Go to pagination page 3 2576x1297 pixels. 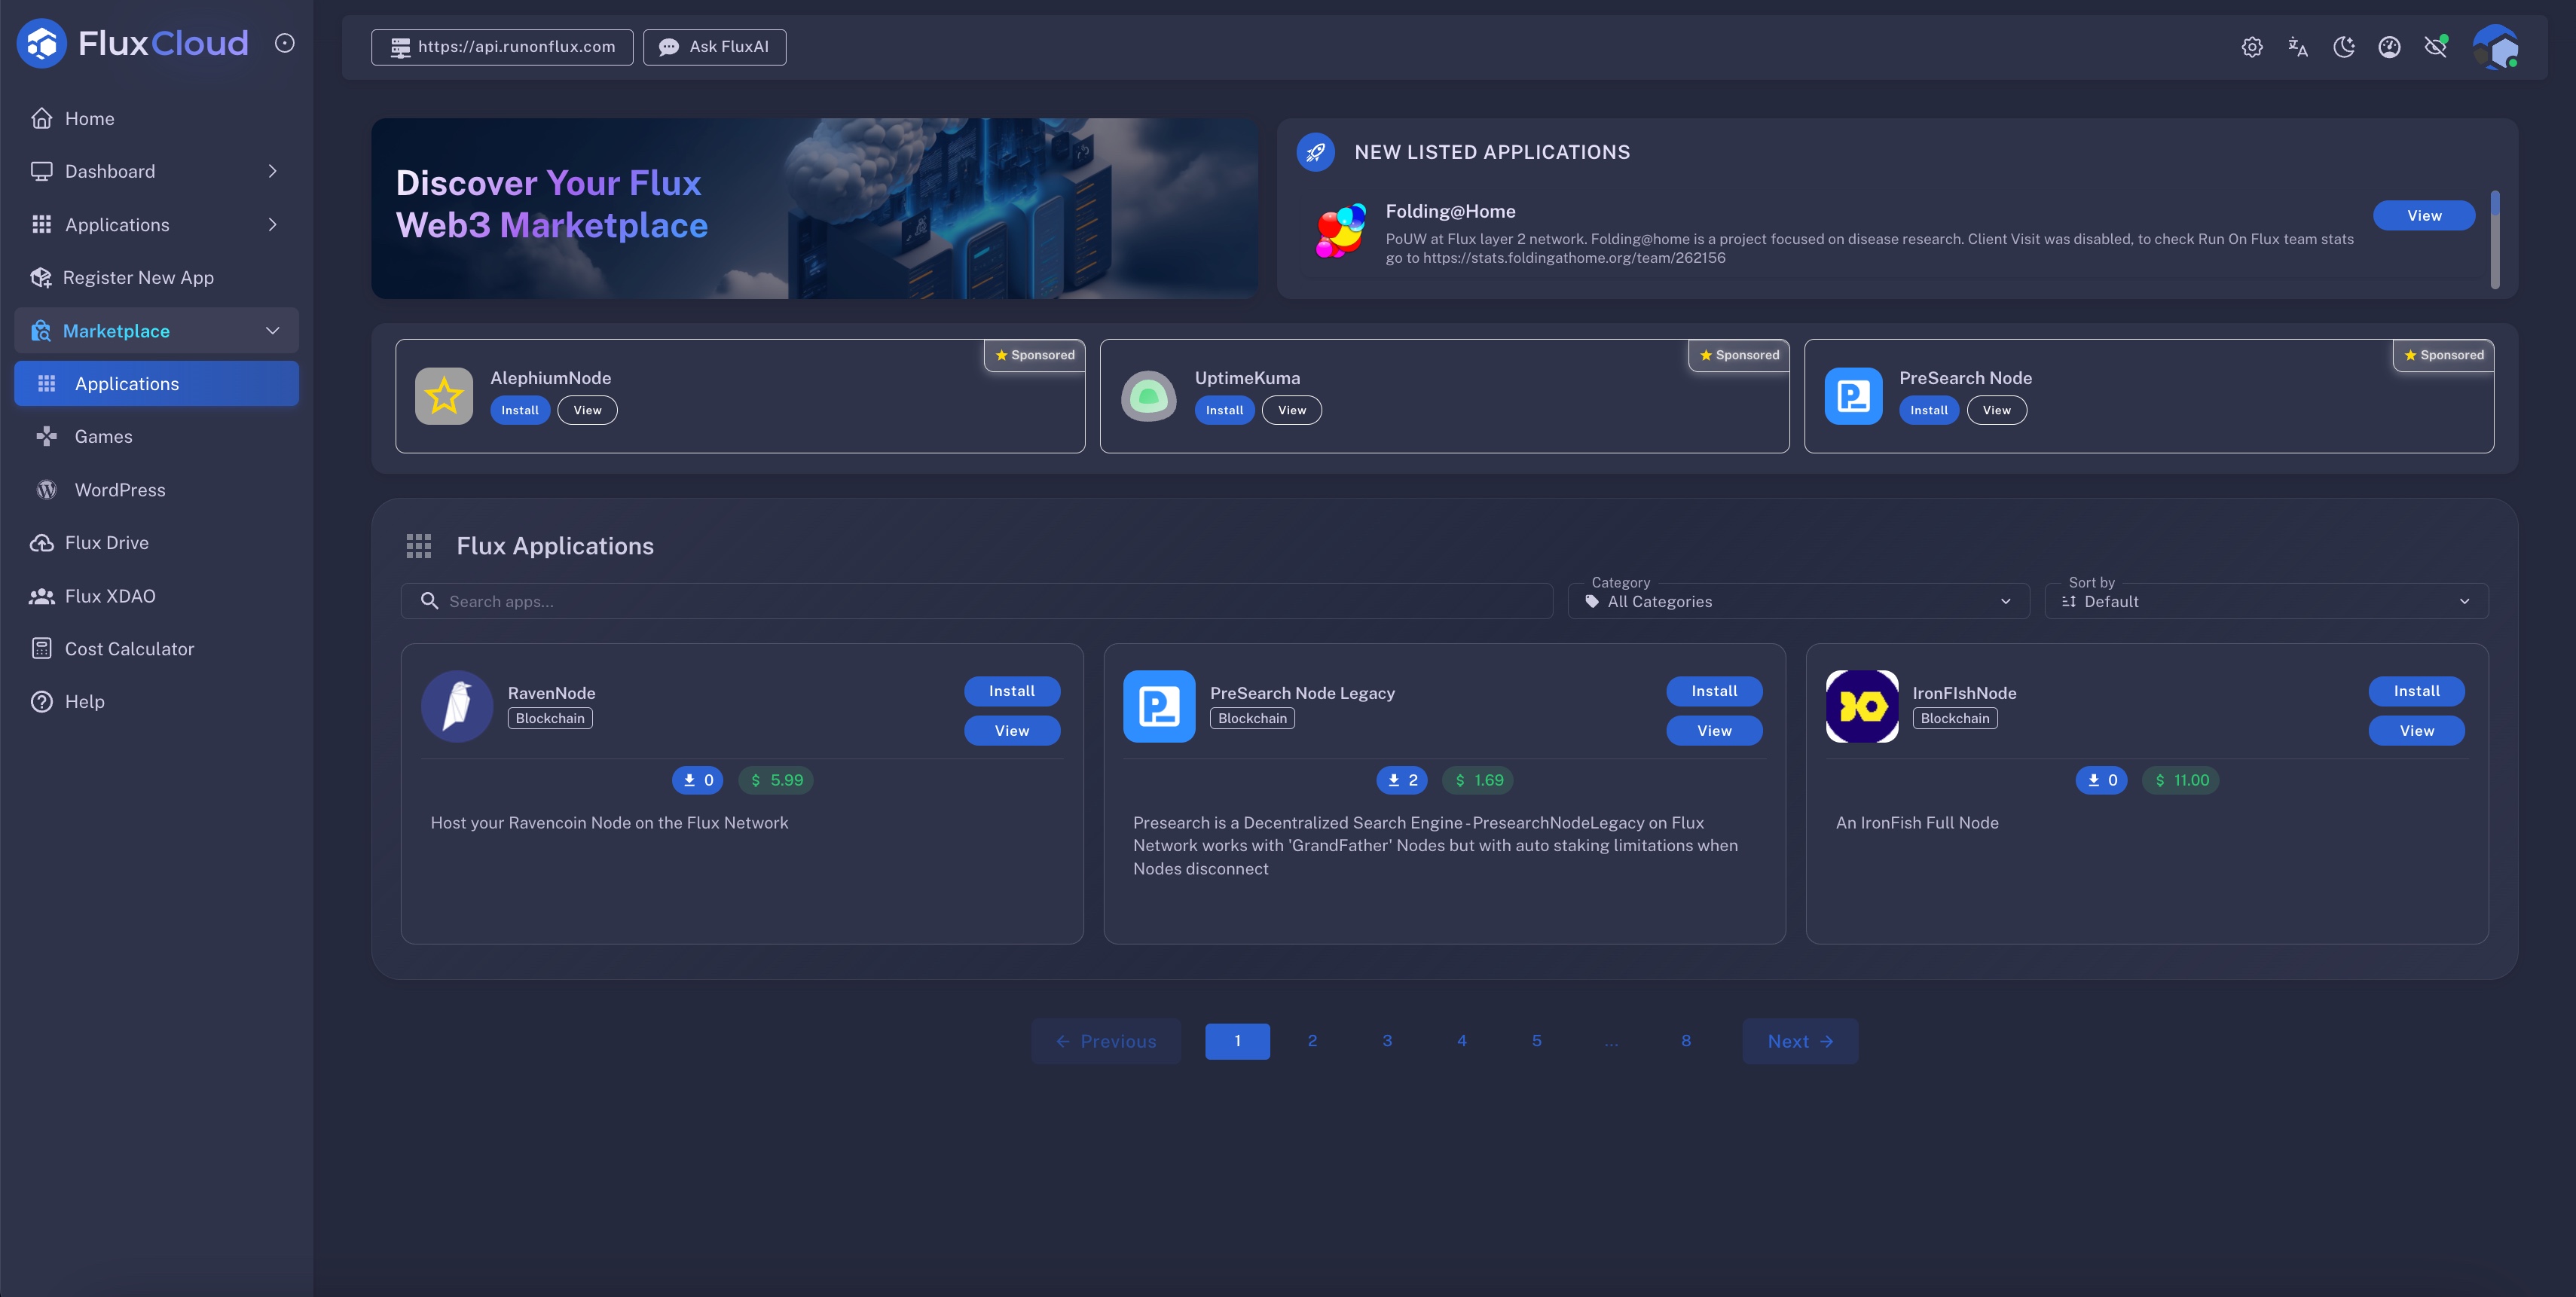(x=1387, y=1041)
